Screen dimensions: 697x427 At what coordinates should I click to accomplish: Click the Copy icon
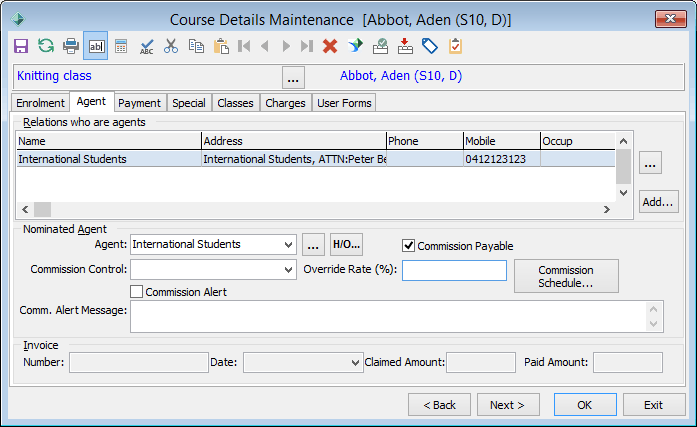click(x=196, y=46)
